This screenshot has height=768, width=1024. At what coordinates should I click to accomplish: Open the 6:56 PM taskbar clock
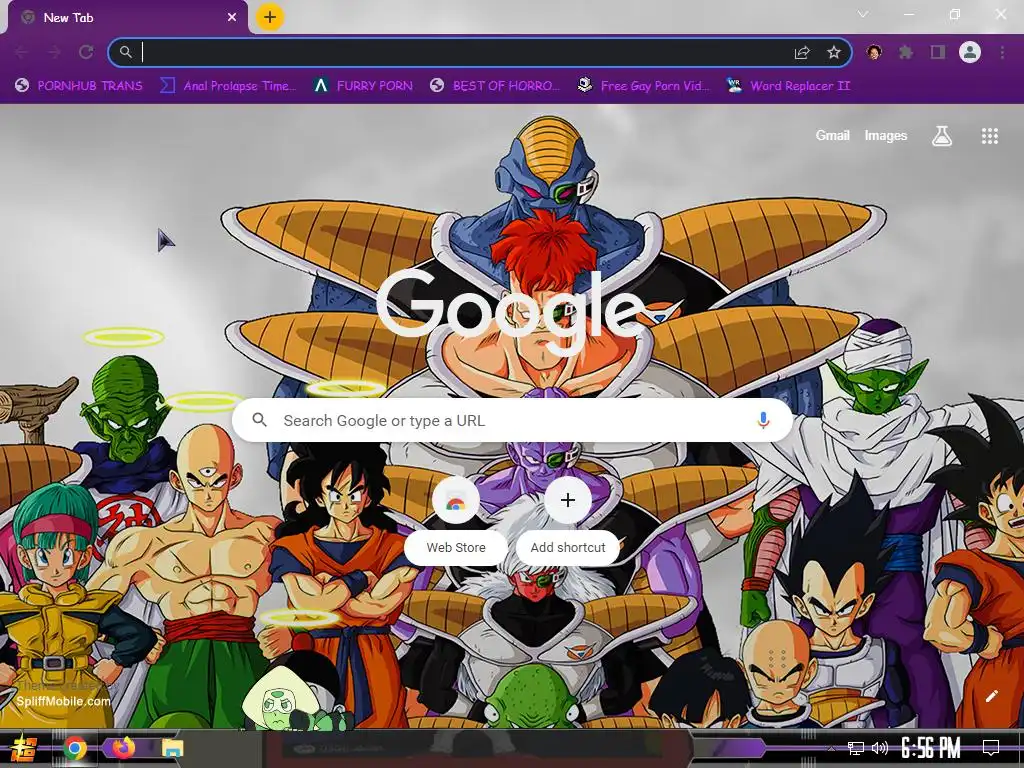[931, 748]
